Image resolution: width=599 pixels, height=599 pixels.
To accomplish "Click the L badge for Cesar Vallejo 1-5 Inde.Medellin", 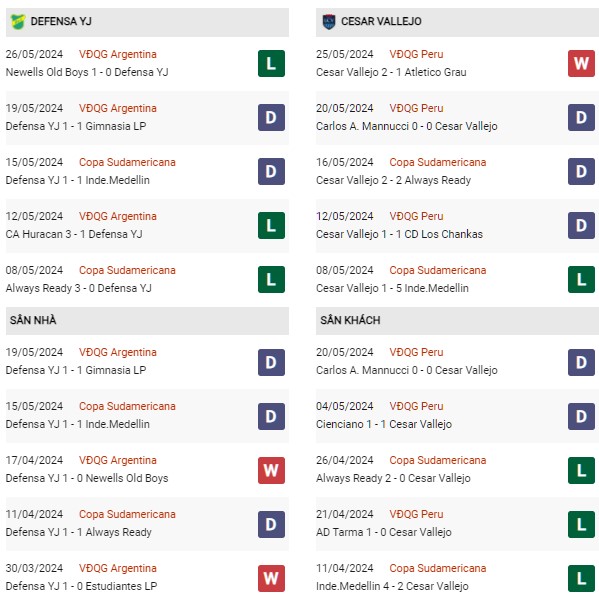I will pos(581,279).
